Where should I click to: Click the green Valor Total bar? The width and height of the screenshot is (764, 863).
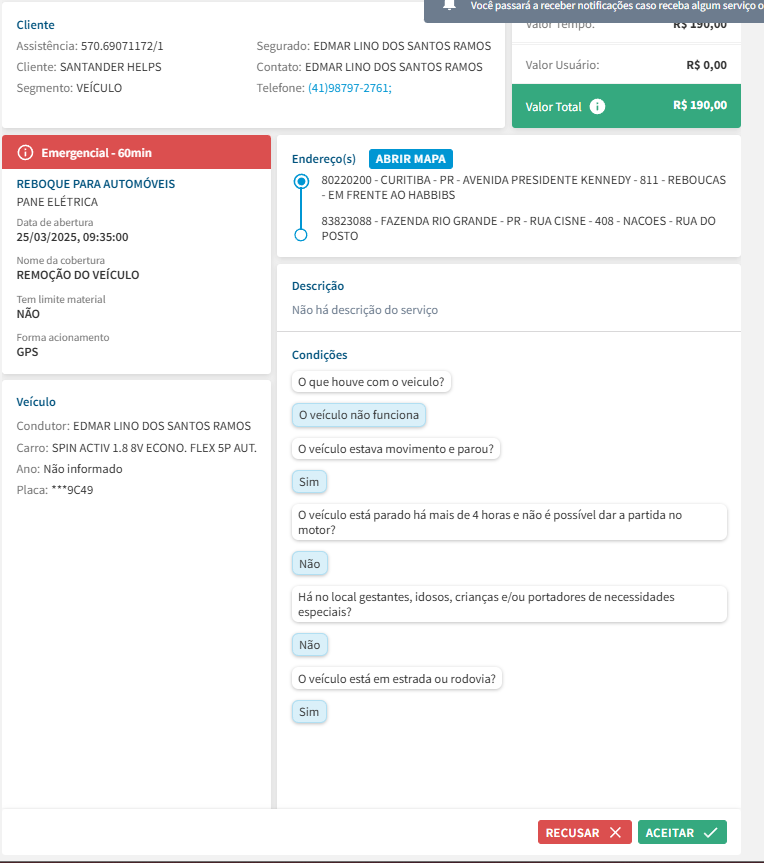[626, 106]
